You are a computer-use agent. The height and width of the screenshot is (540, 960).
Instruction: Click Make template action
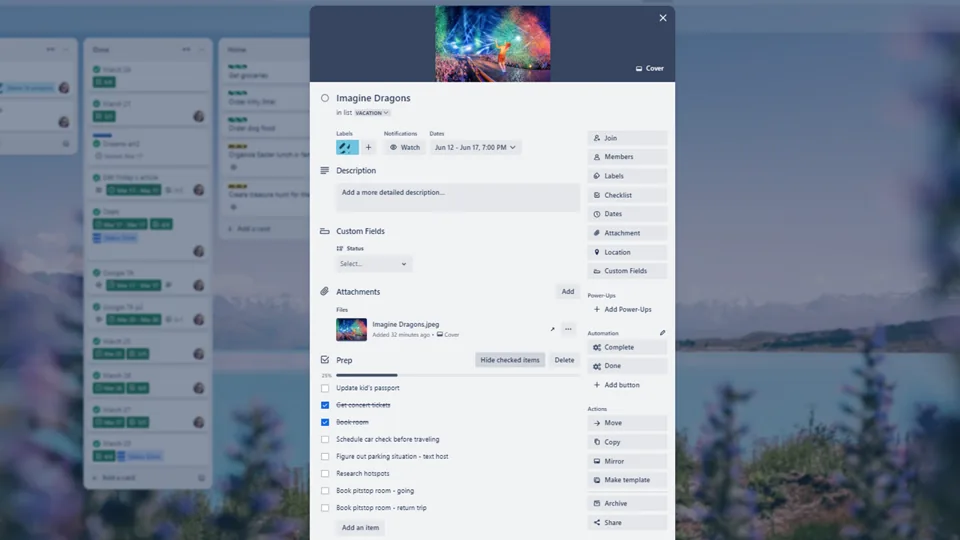tap(627, 480)
